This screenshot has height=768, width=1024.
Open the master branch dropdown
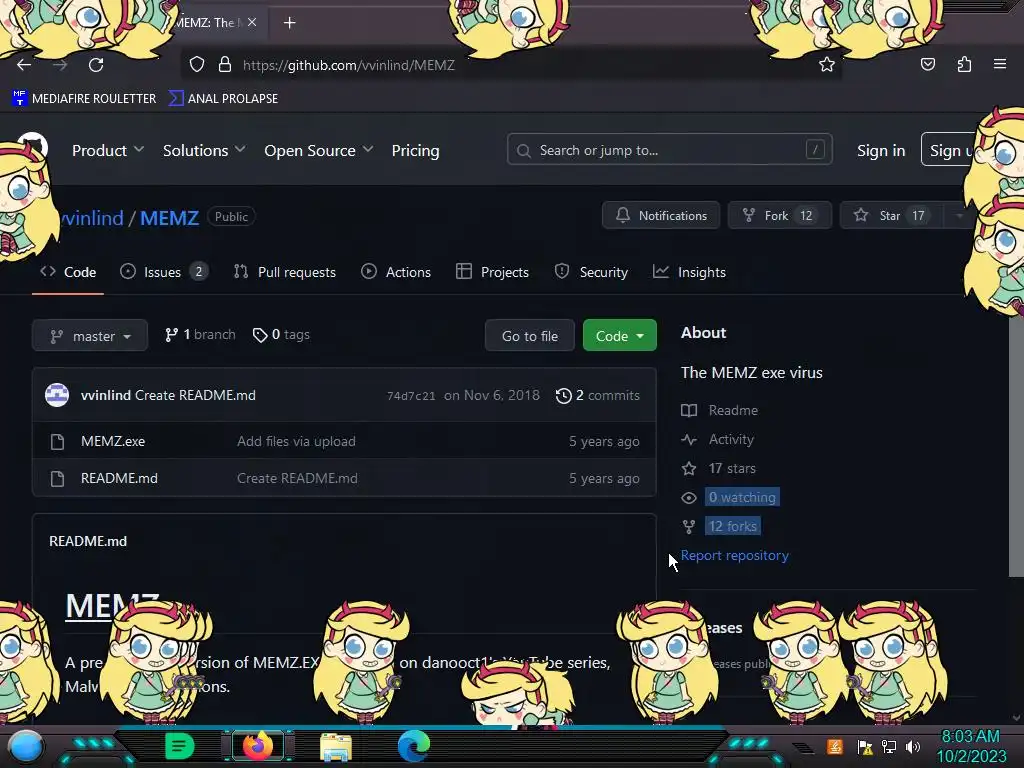[90, 336]
